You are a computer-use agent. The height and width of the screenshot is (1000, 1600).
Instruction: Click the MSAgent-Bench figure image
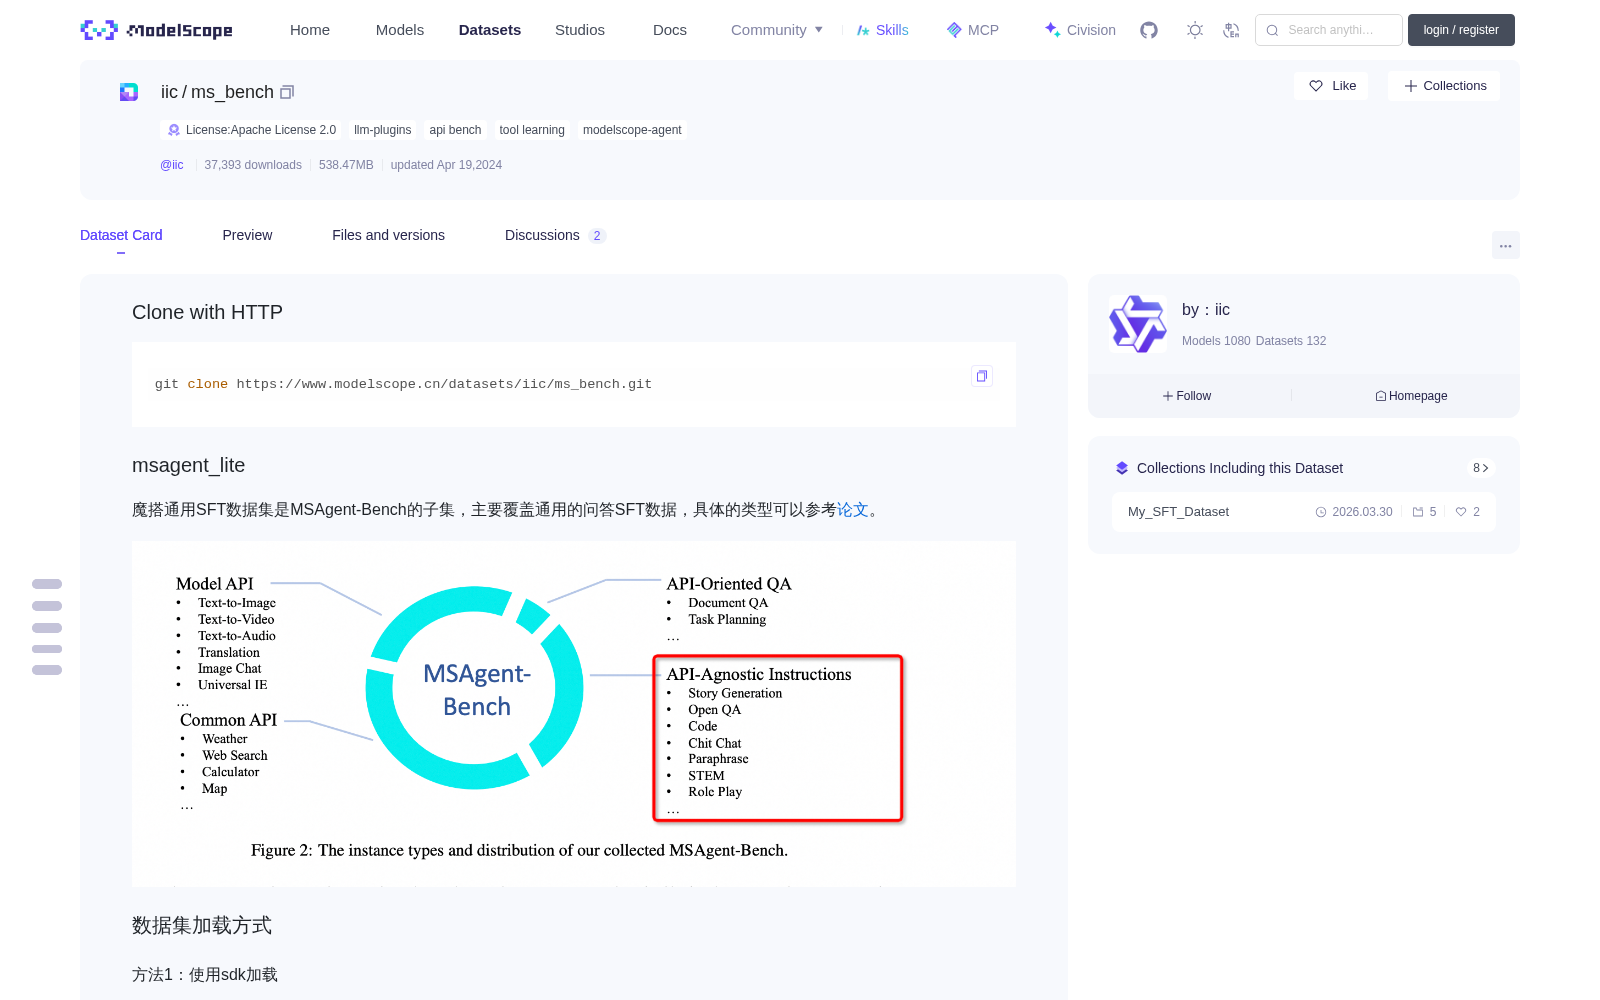pos(574,714)
